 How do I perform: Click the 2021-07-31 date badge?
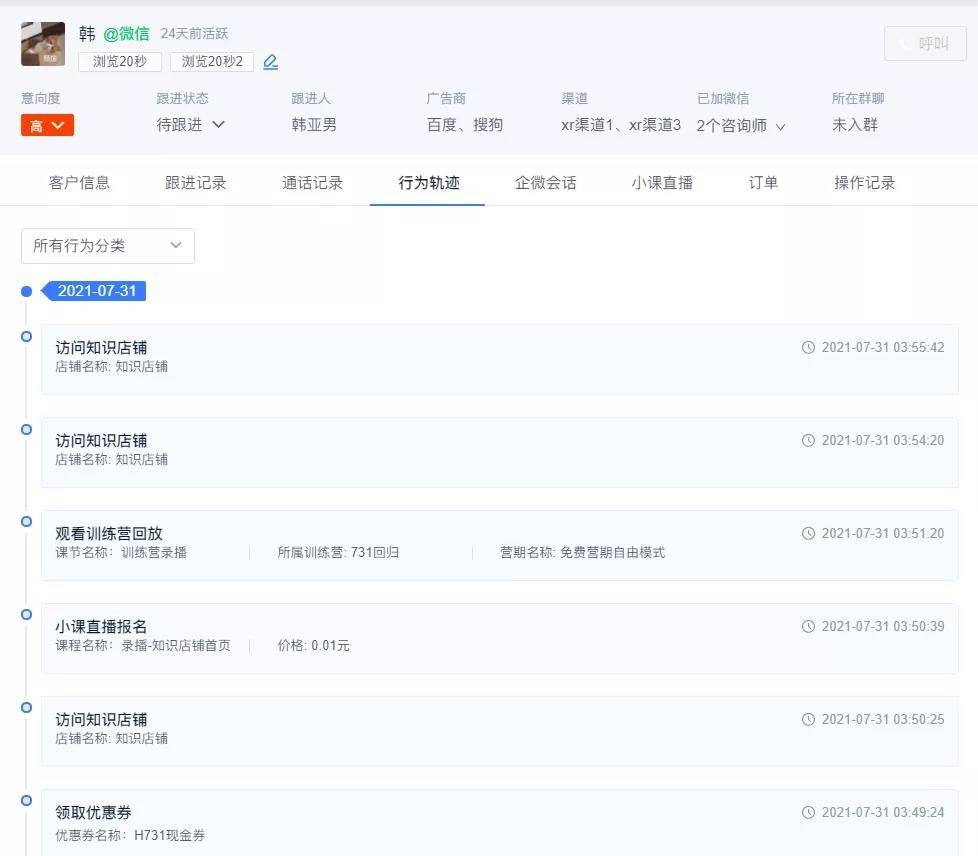(x=95, y=291)
